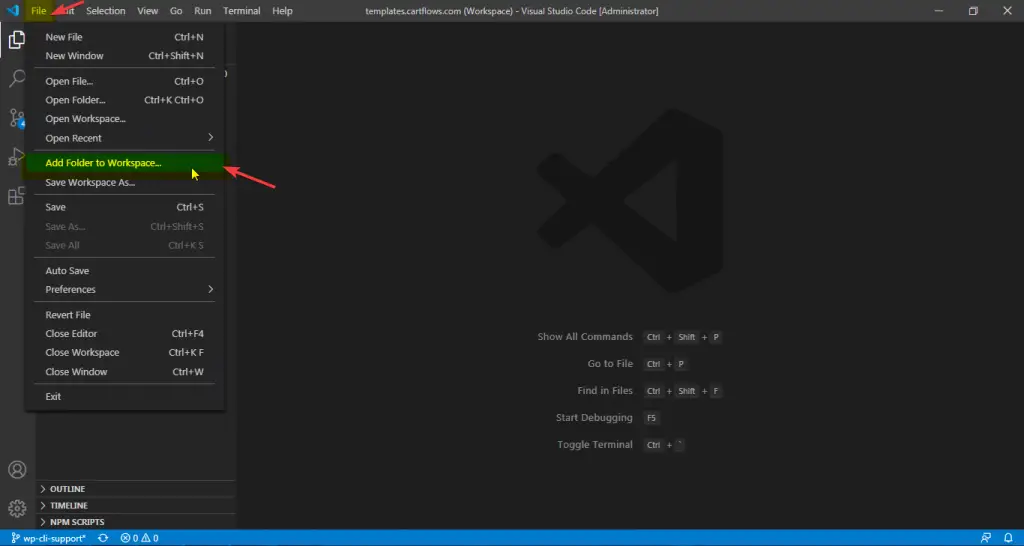
Task: Click the window title text
Action: [x=511, y=11]
